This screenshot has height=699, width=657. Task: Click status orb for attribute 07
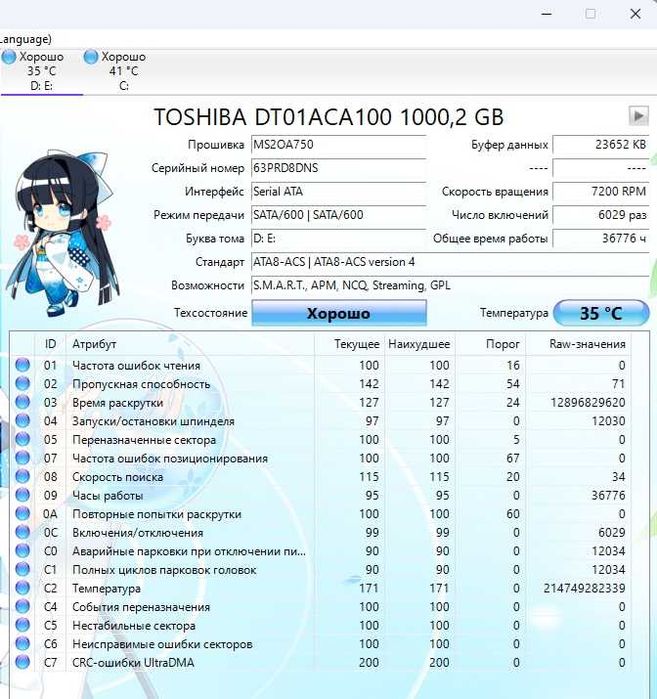[x=23, y=458]
